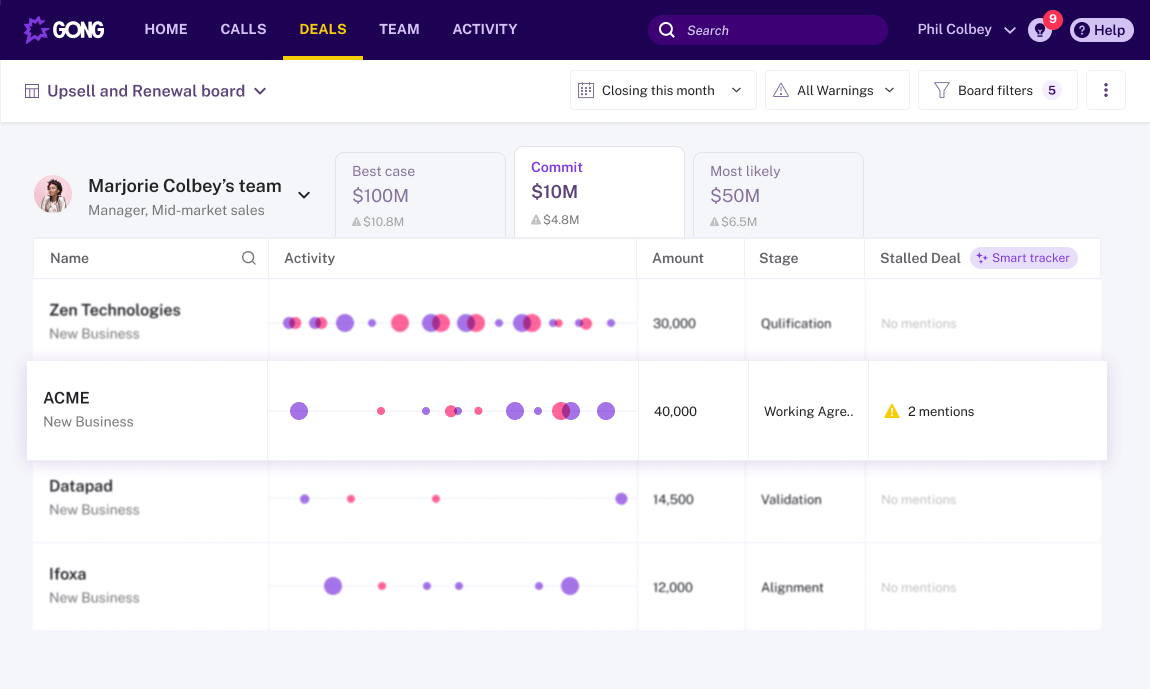Sort by the Stage column header
This screenshot has height=689, width=1150.
click(778, 258)
